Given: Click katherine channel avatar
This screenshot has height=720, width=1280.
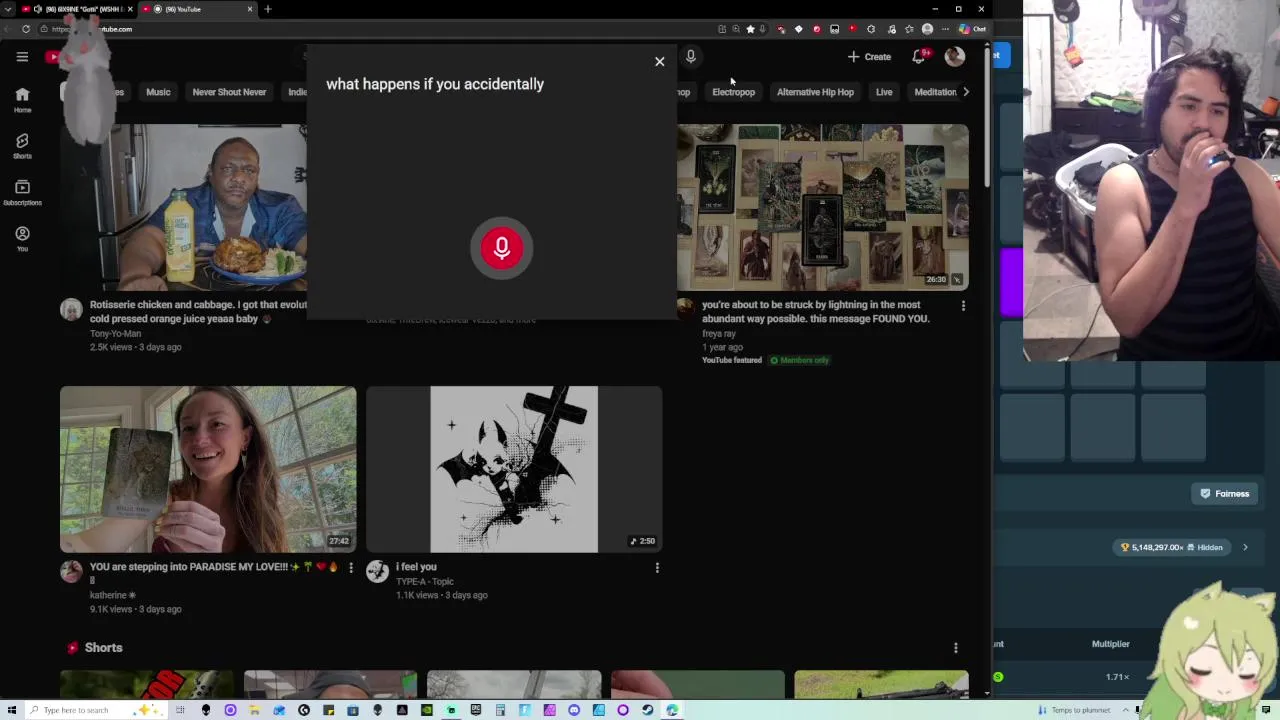Looking at the screenshot, I should click(71, 572).
